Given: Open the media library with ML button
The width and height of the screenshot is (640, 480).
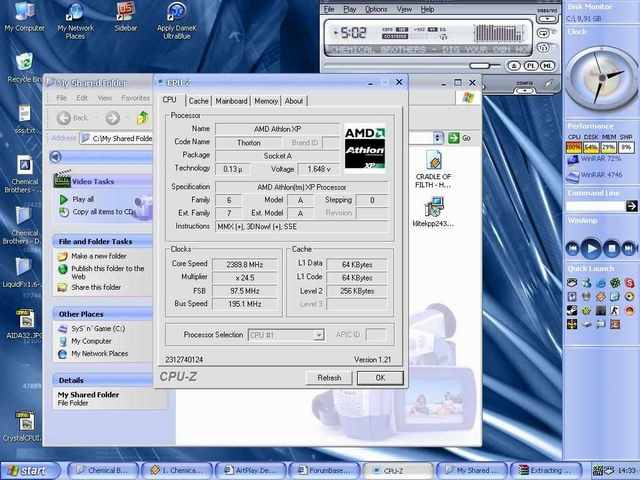Looking at the screenshot, I should coord(547,66).
